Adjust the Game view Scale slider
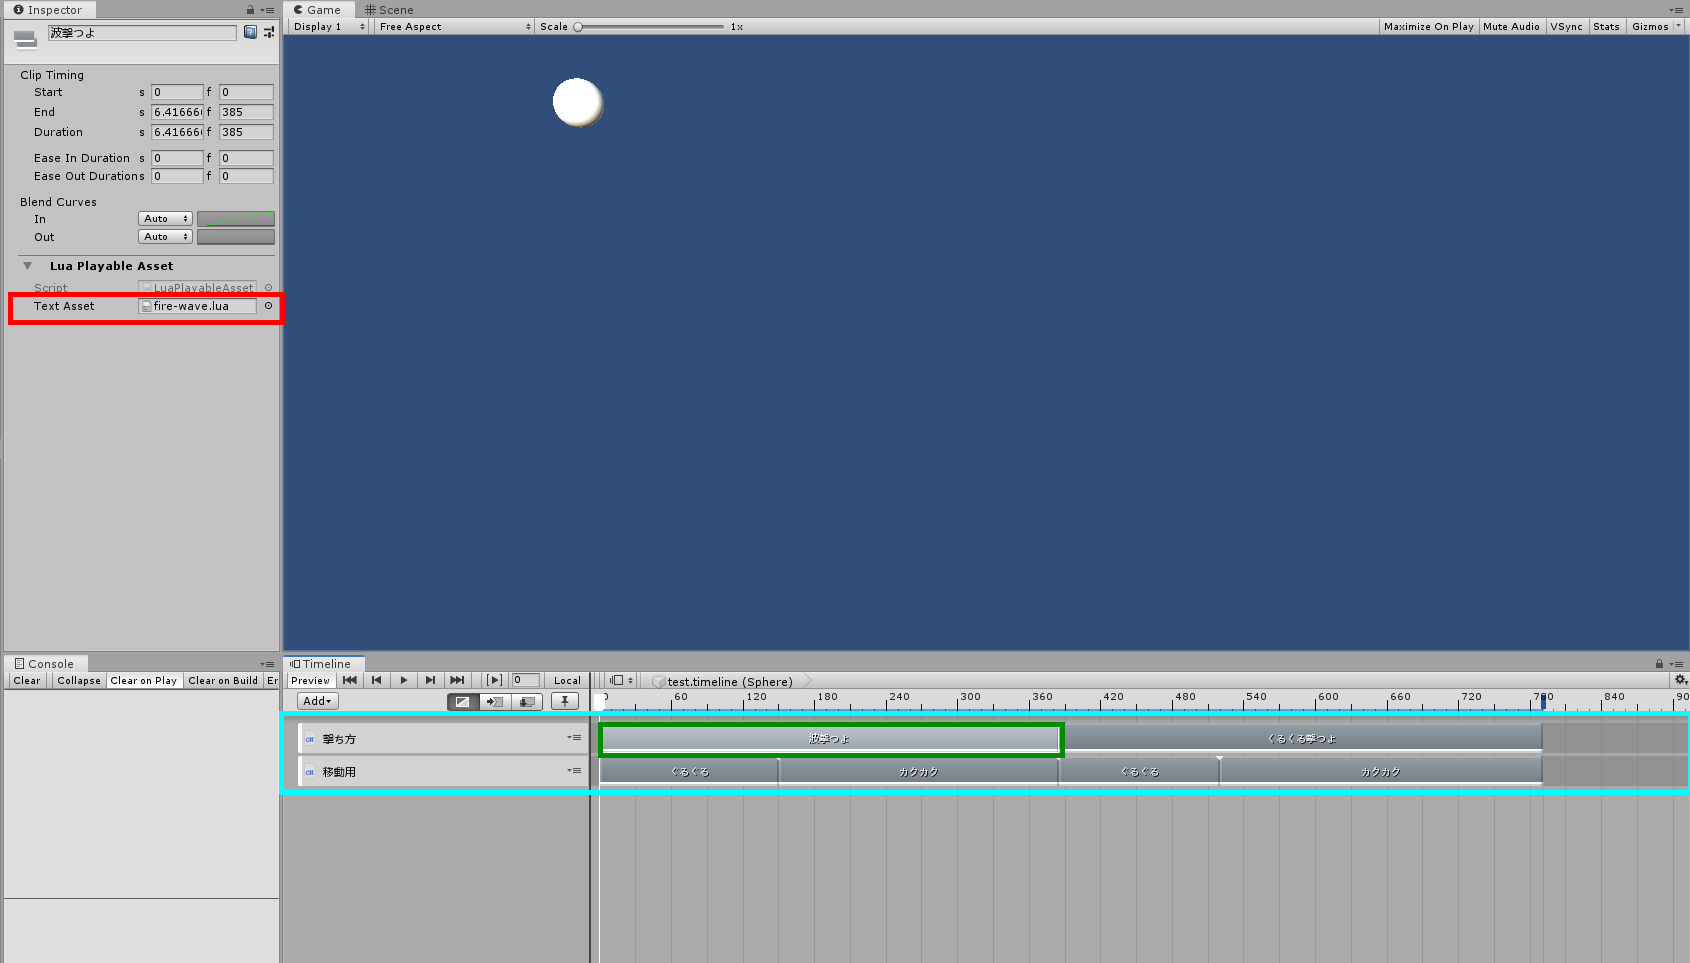Viewport: 1690px width, 963px height. click(x=650, y=27)
